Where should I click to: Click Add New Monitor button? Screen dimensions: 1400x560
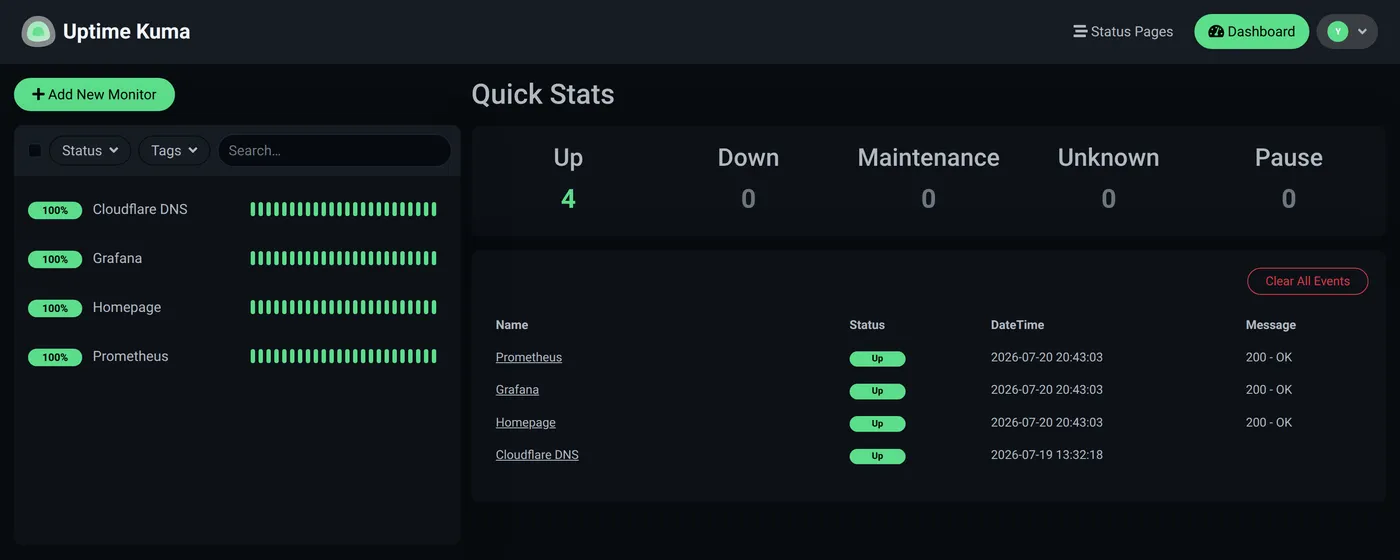(94, 94)
